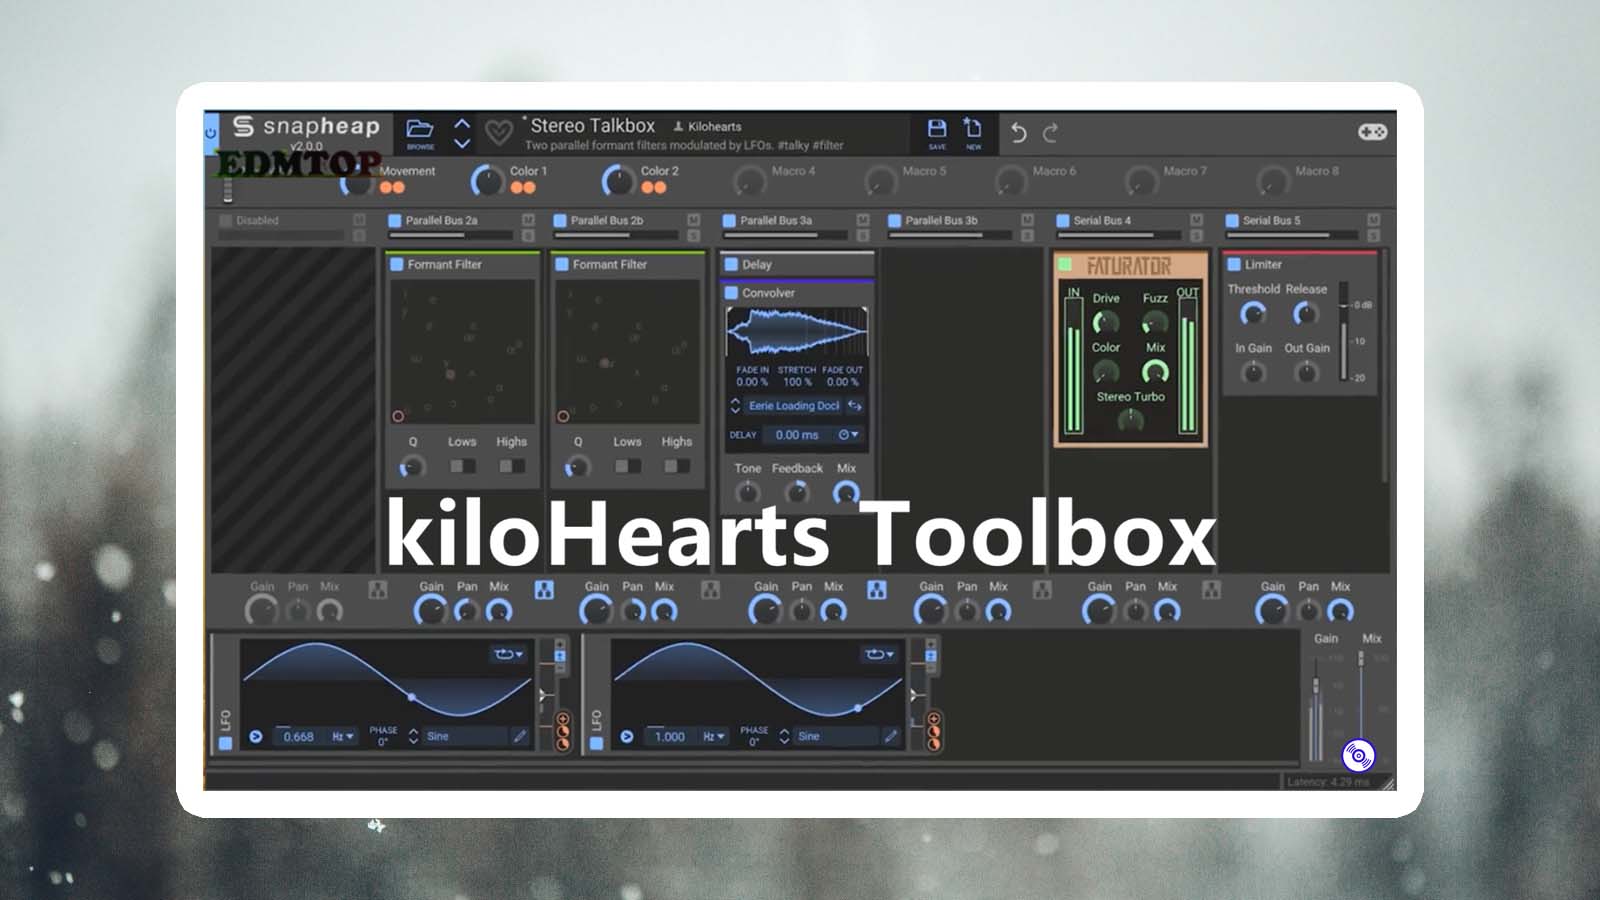
Task: Open the first LFO Sine shape selector
Action: point(465,736)
